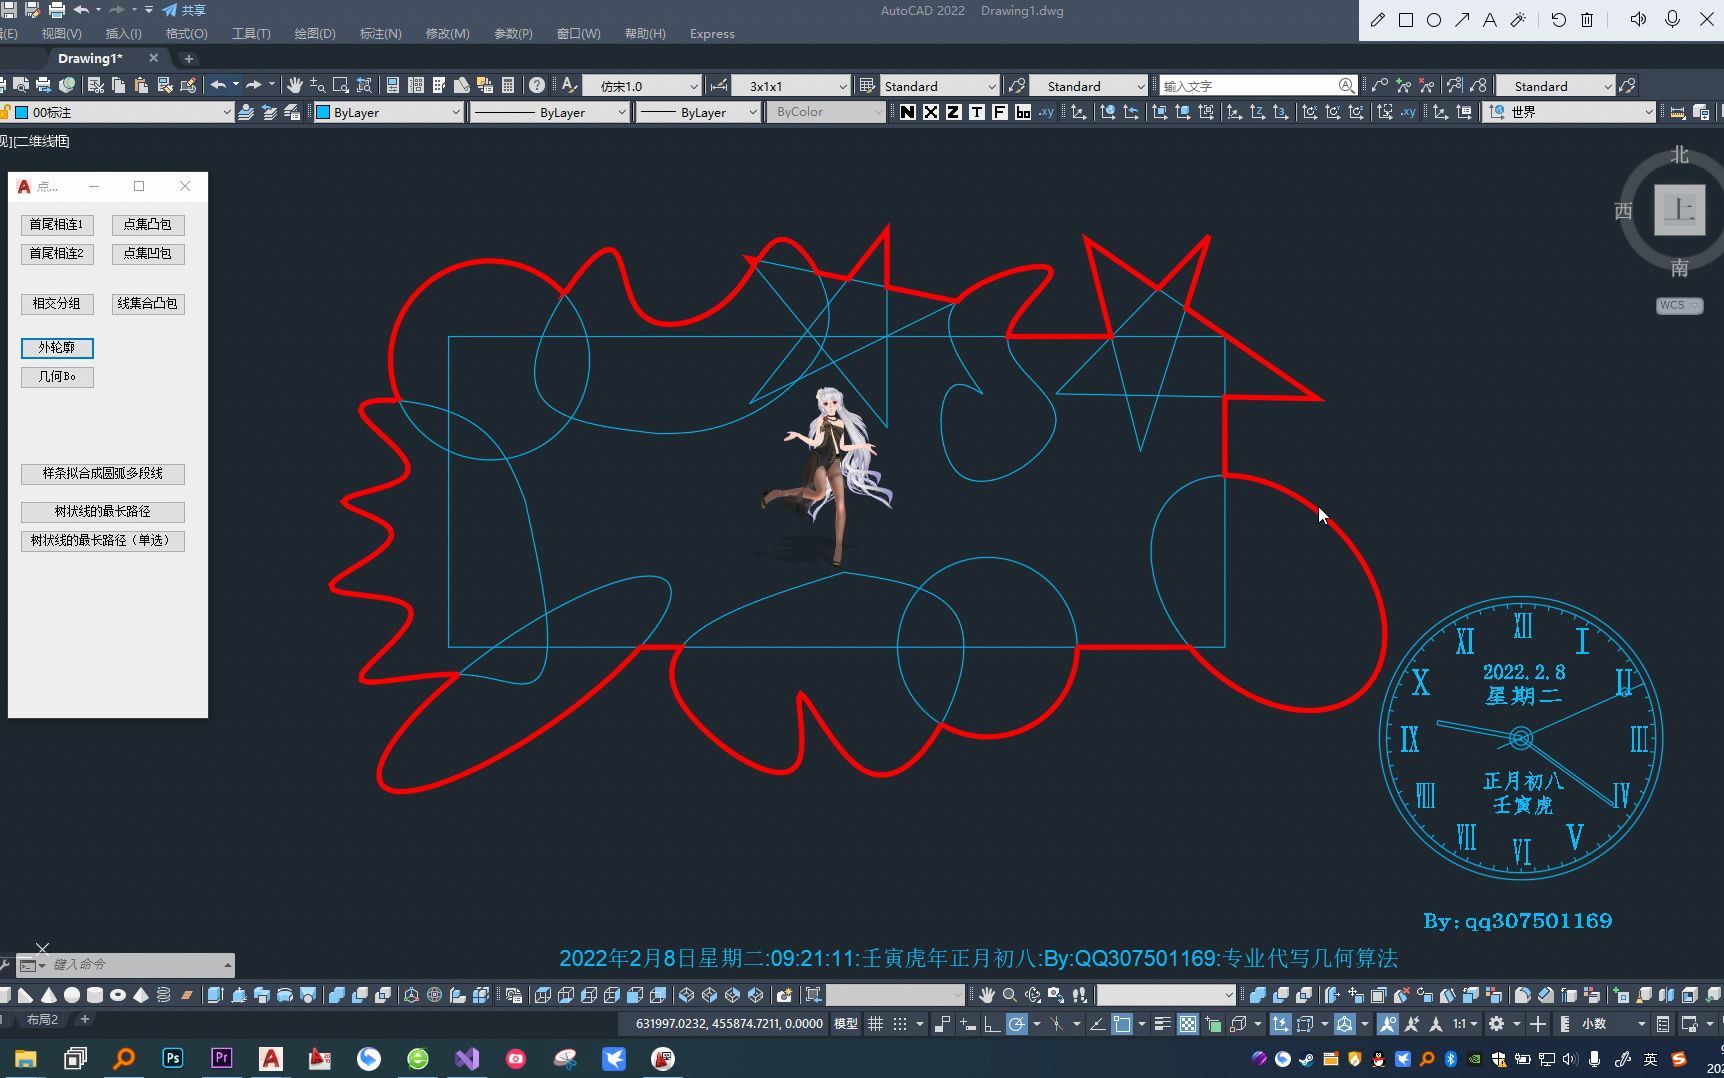The height and width of the screenshot is (1078, 1724).
Task: Switch to the 布局2 tab
Action: (x=42, y=1019)
